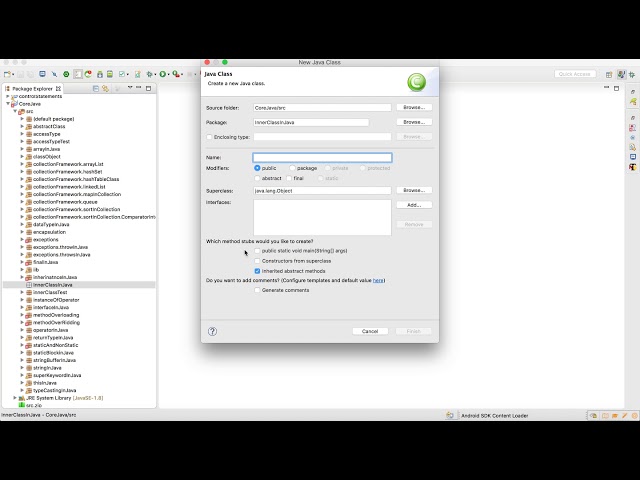Screen dimensions: 640x480
Task: Select the package modifier radio button
Action: [292, 168]
